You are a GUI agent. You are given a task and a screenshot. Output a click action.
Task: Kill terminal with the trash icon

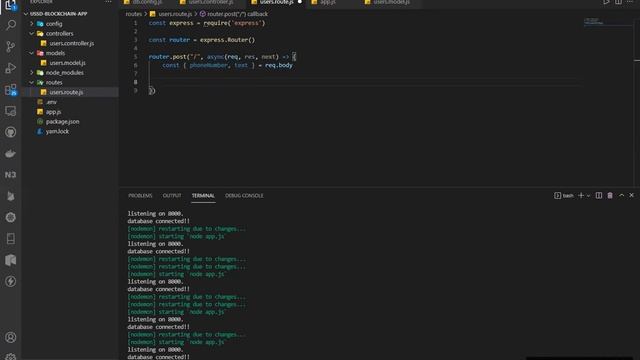(610, 196)
